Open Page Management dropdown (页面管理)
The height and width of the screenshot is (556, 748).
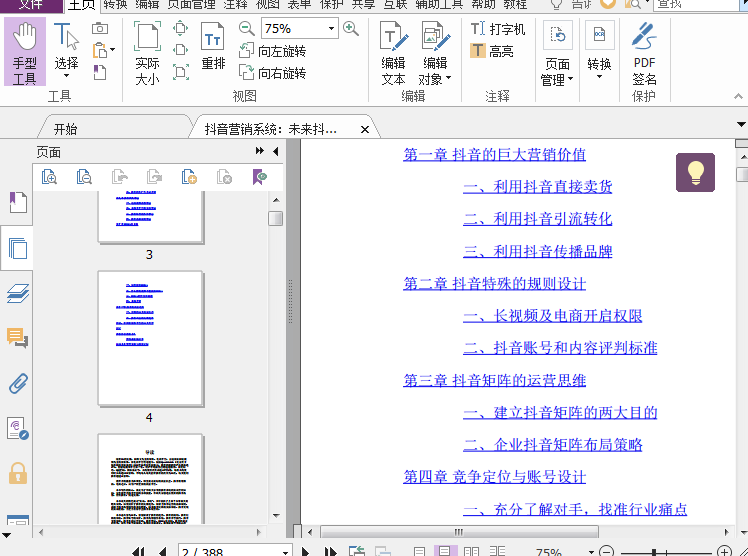coord(557,53)
